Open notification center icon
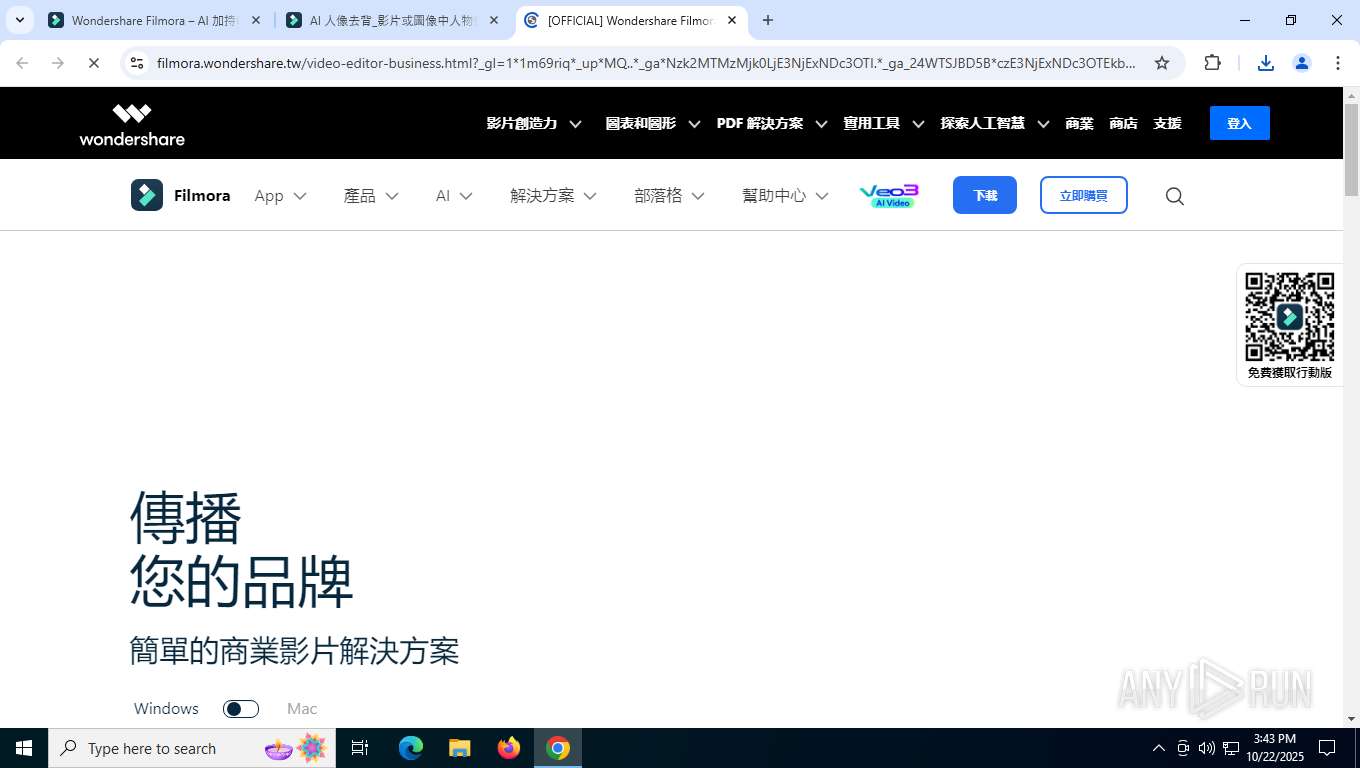 pos(1327,748)
